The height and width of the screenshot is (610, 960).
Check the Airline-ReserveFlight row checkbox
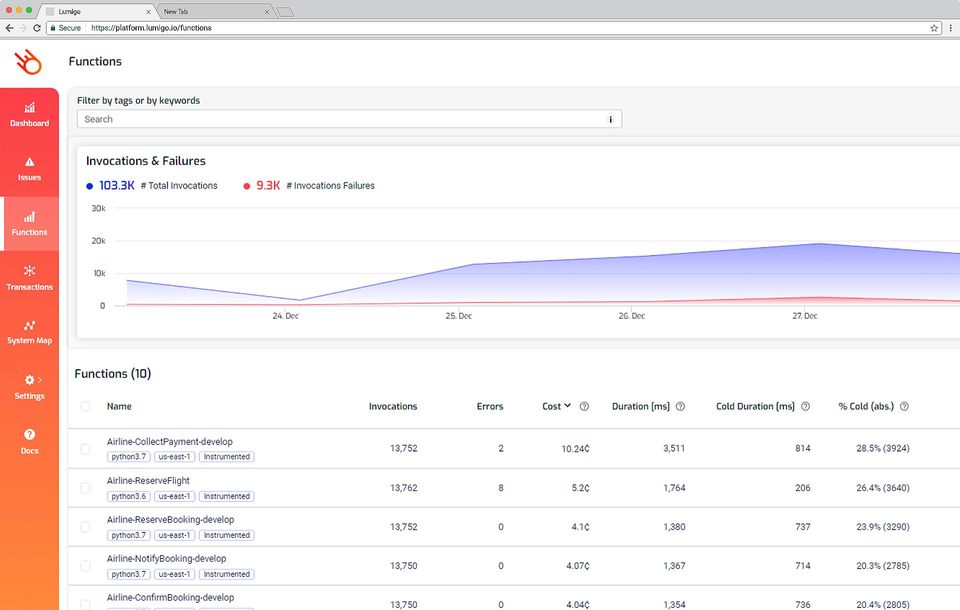85,488
